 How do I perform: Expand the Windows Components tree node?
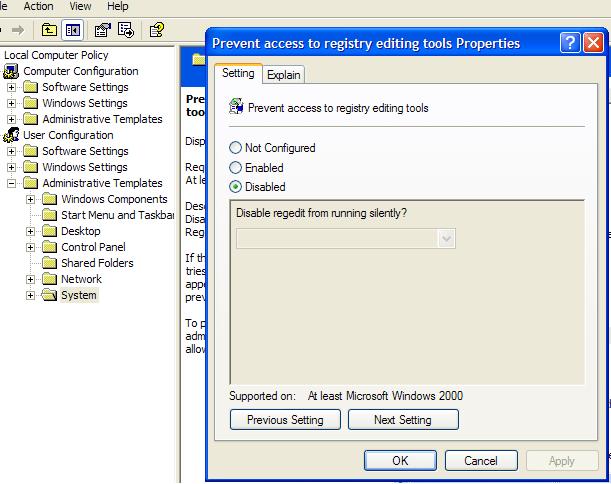point(31,199)
